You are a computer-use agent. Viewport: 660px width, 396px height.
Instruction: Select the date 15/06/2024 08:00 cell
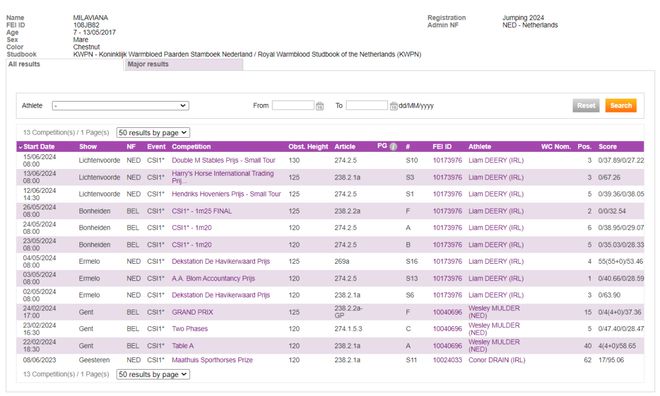point(40,160)
